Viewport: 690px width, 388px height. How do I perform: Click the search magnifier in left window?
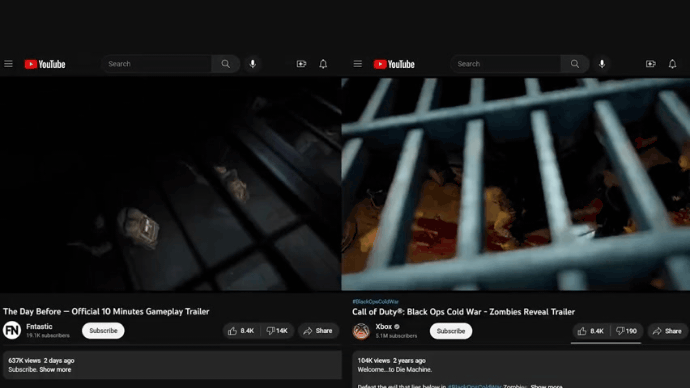[x=226, y=64]
